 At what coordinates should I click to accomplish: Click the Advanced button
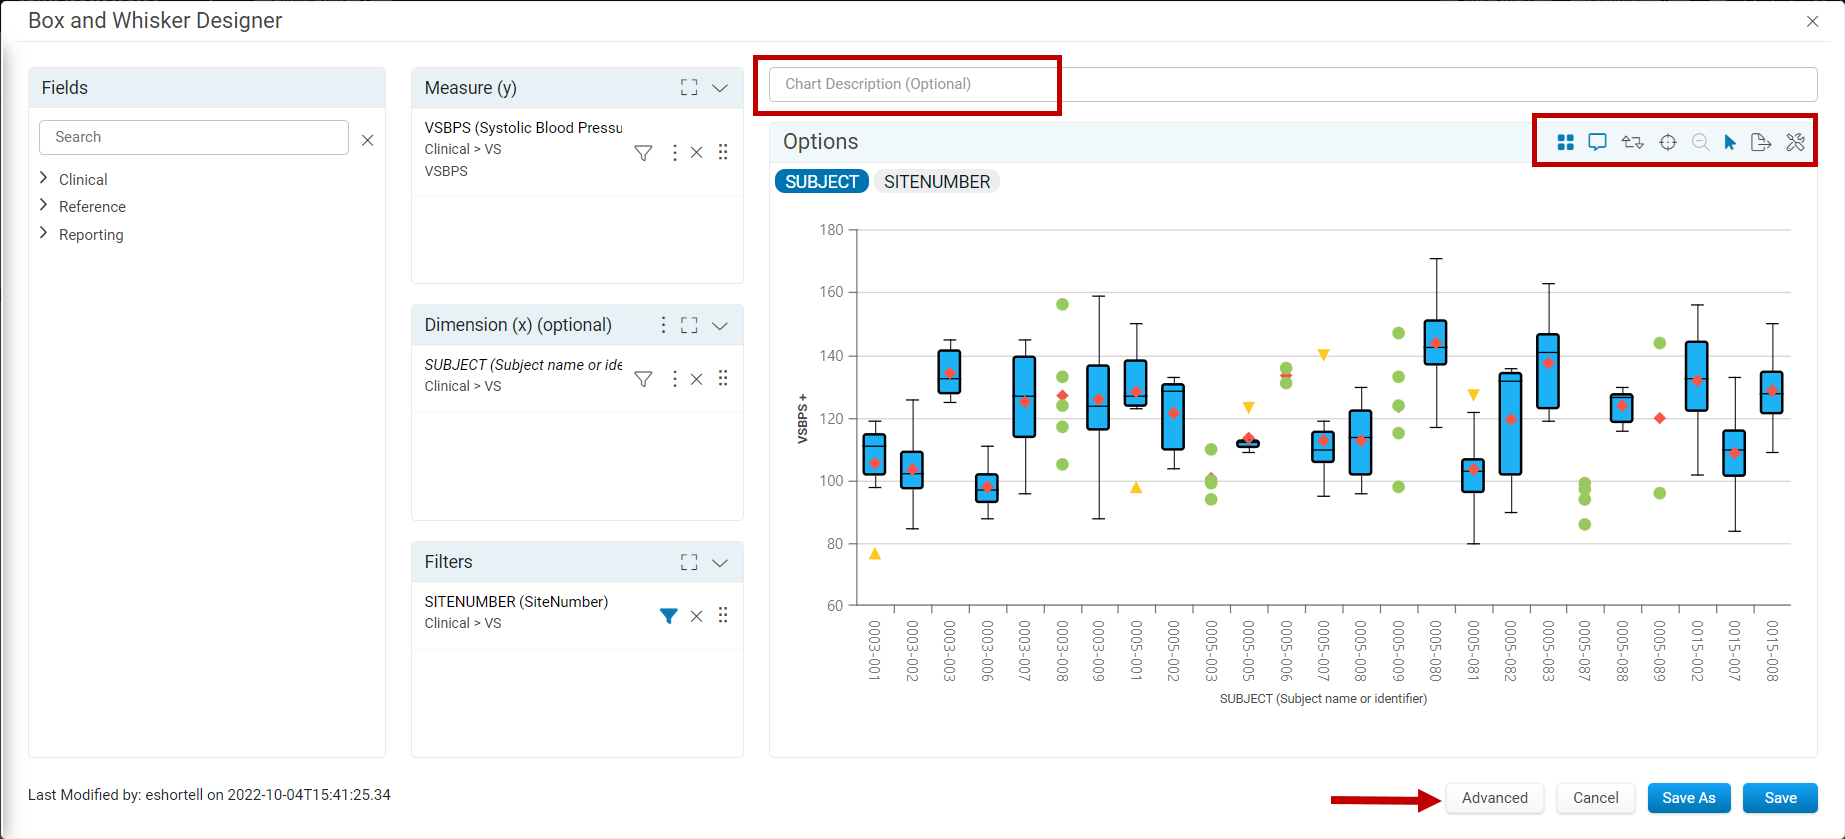coord(1494,798)
